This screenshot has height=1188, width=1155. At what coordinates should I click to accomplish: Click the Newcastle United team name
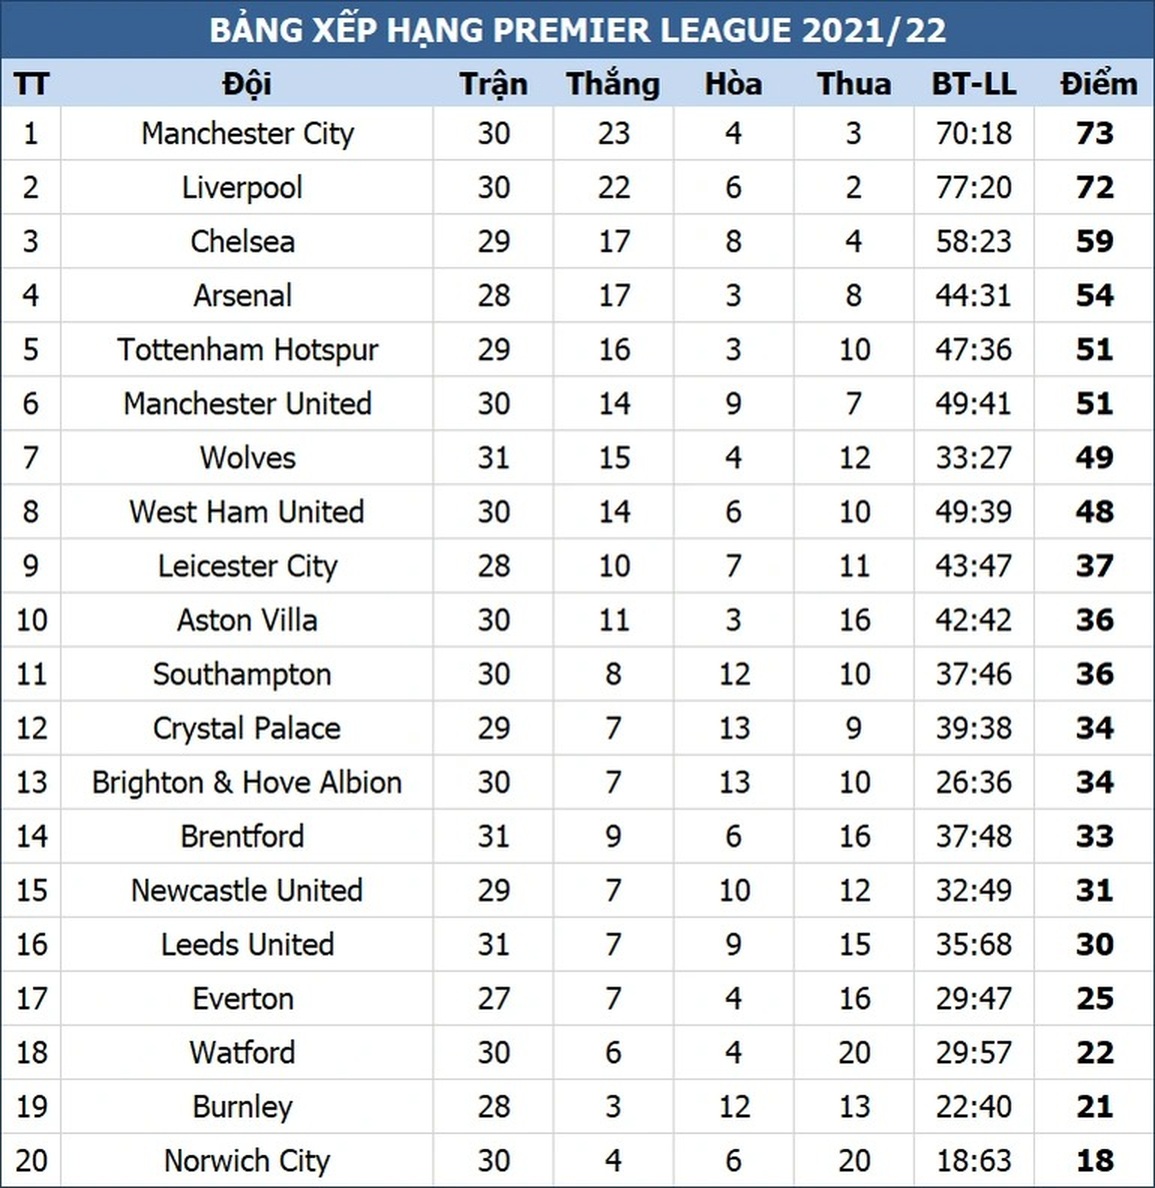(x=247, y=890)
